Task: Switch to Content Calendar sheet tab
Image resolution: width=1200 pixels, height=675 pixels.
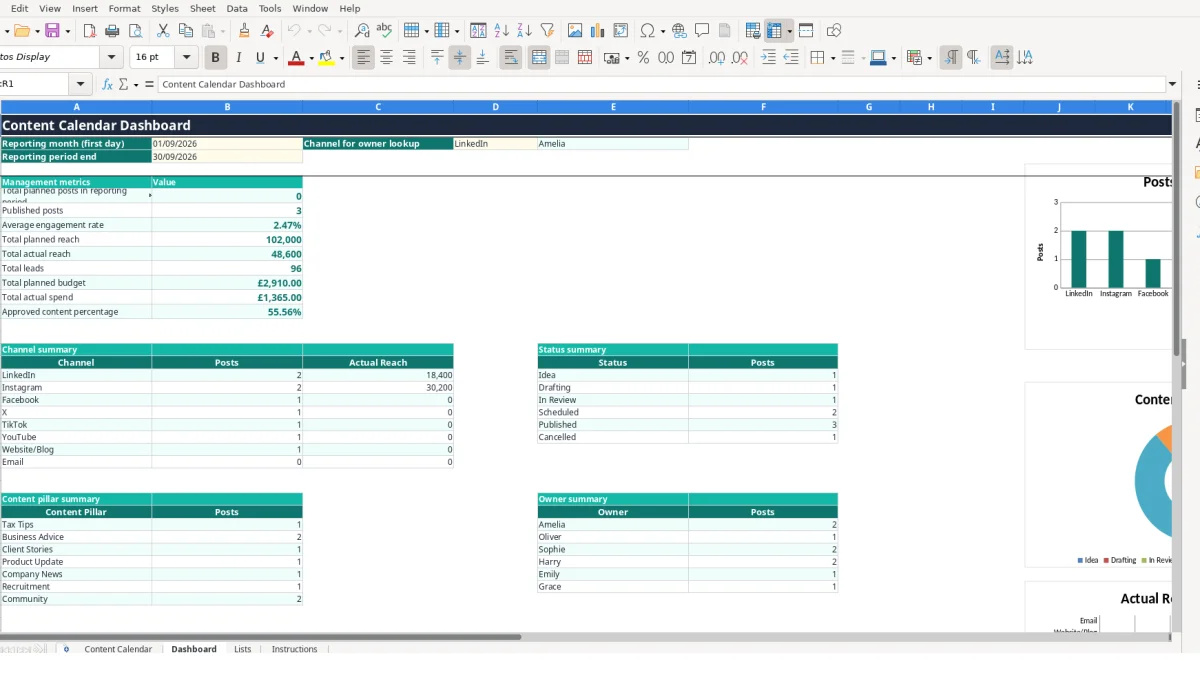Action: pyautogui.click(x=118, y=649)
